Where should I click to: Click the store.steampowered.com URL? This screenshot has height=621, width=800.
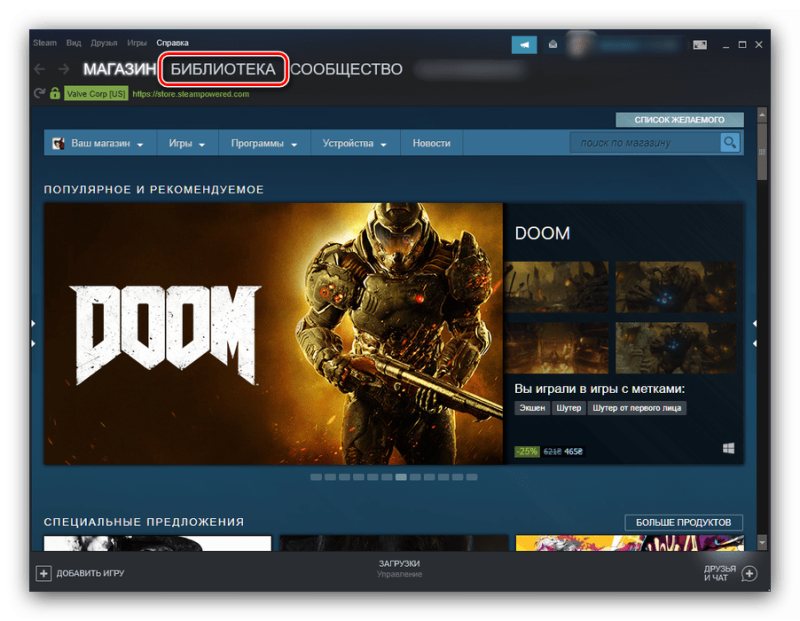click(x=191, y=94)
